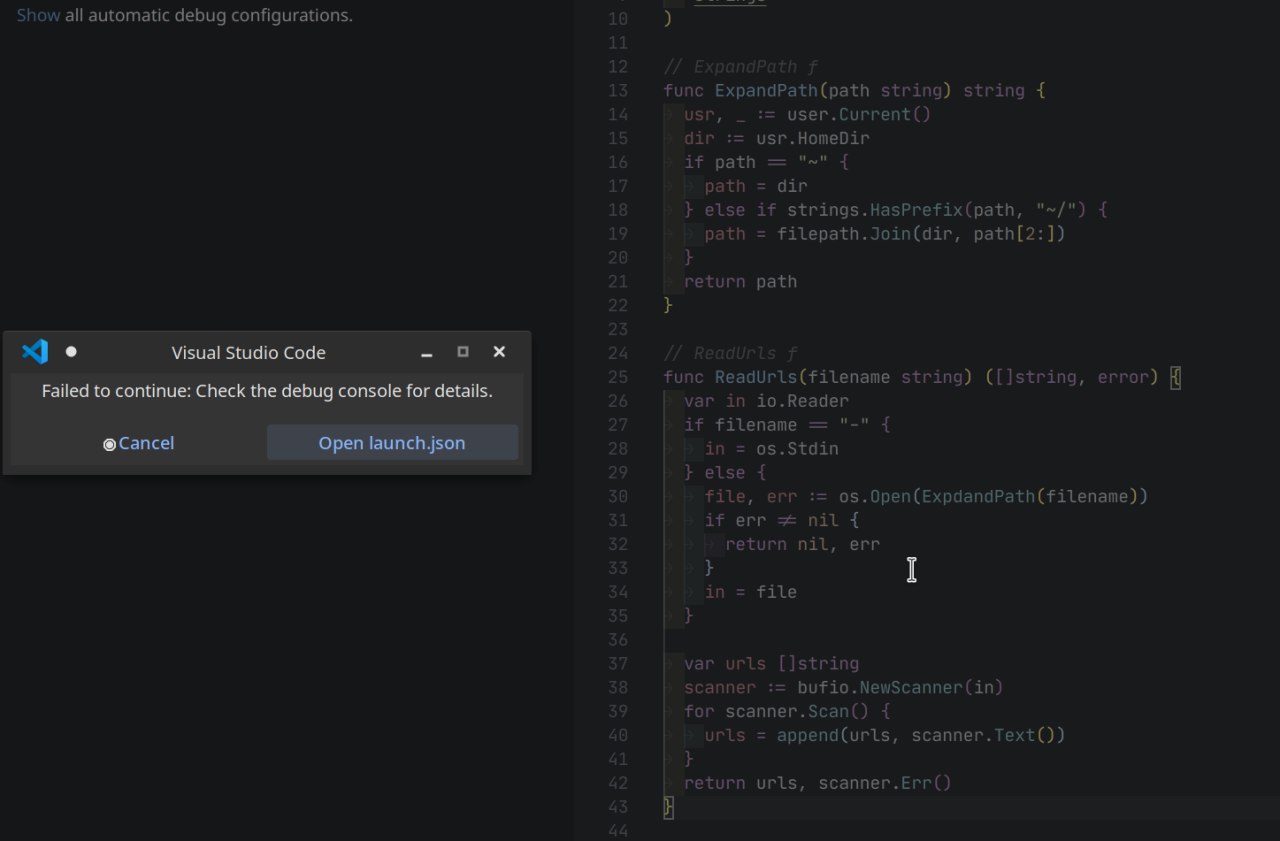Viewport: 1280px width, 841px height.
Task: Click the 'ReadUrls' function name on line 25
Action: click(755, 377)
